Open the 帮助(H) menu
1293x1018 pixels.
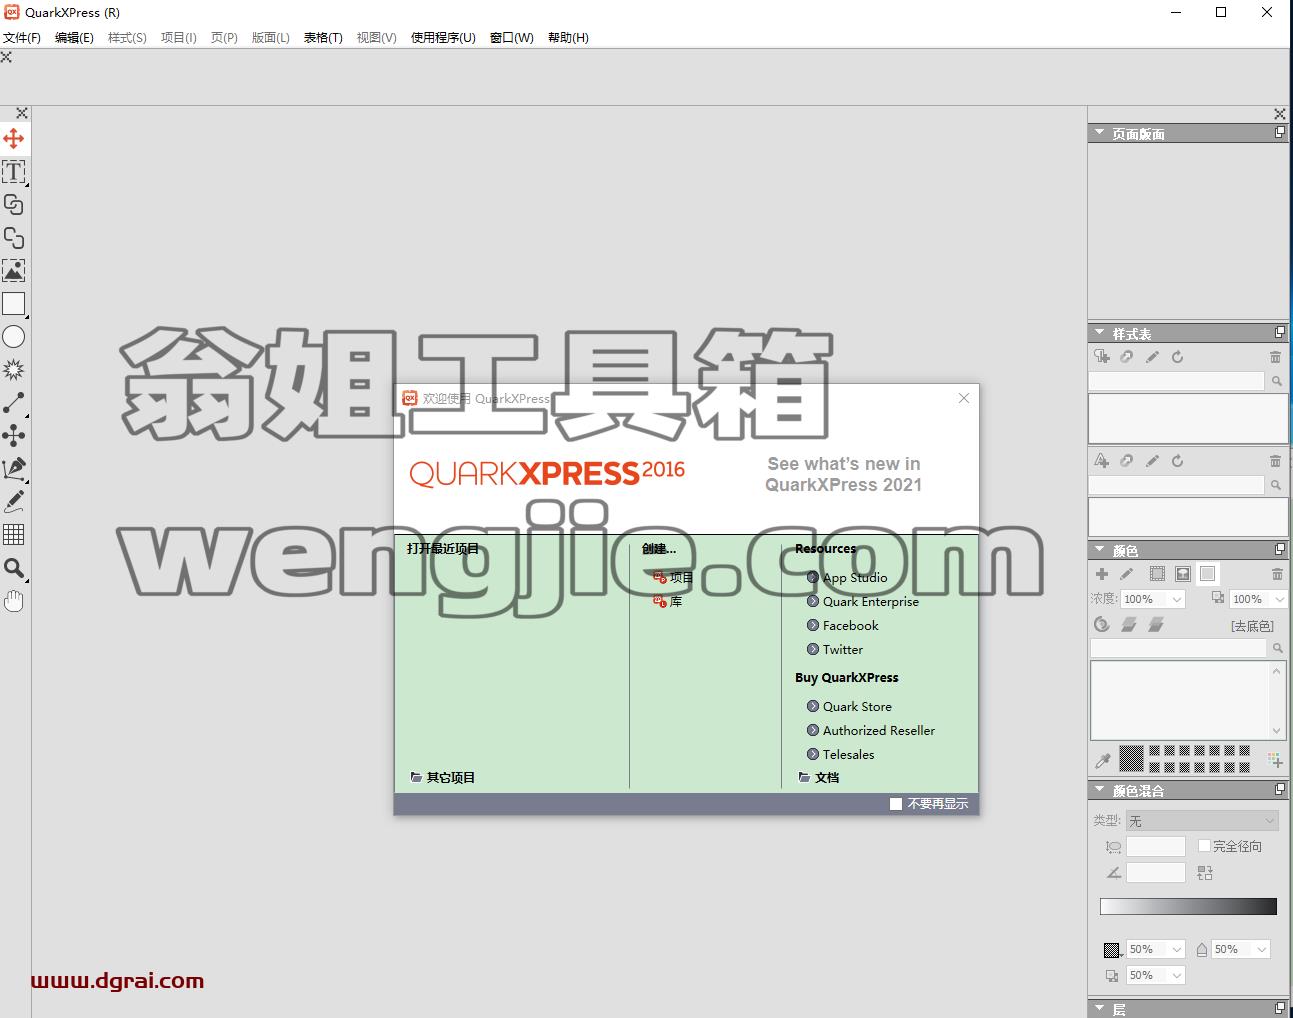click(568, 38)
